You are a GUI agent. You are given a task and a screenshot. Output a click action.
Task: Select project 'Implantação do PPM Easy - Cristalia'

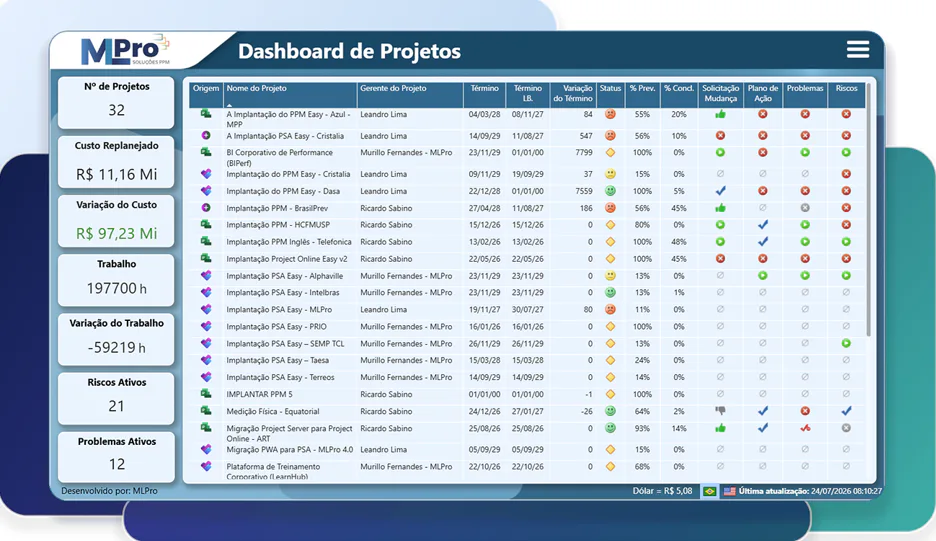[x=288, y=174]
